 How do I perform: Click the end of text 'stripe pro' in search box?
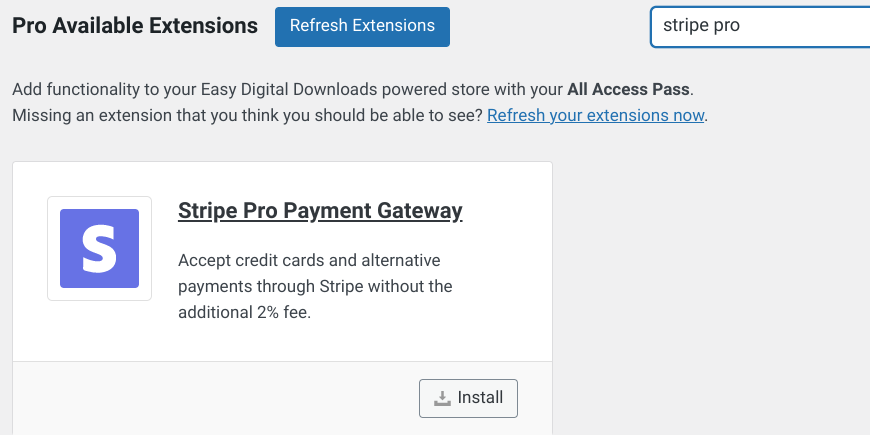pos(740,26)
